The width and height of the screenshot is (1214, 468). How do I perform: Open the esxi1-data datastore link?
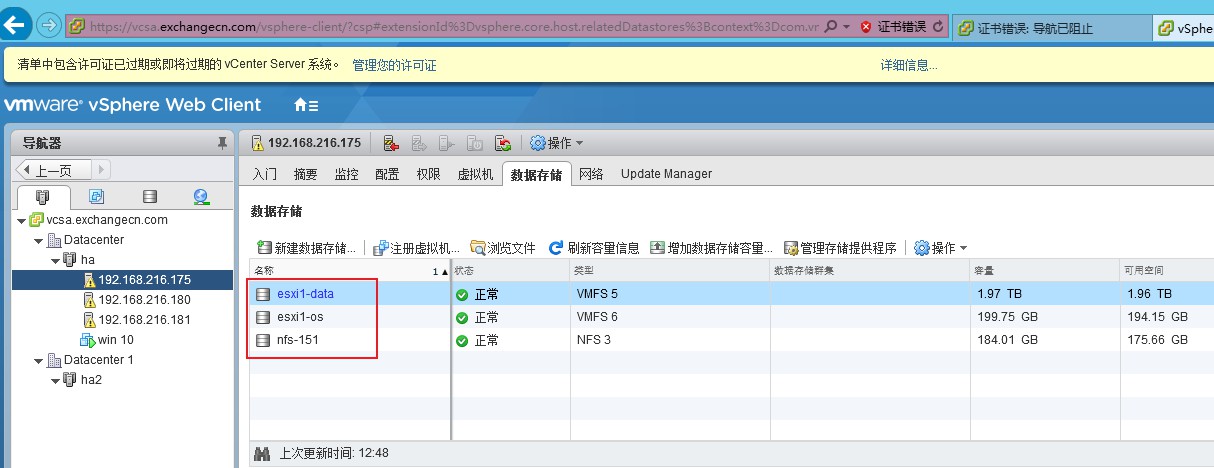click(305, 294)
